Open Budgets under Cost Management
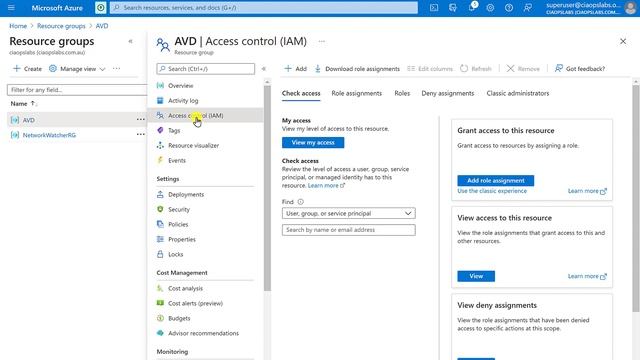Screen dimensions: 640x360 179,318
